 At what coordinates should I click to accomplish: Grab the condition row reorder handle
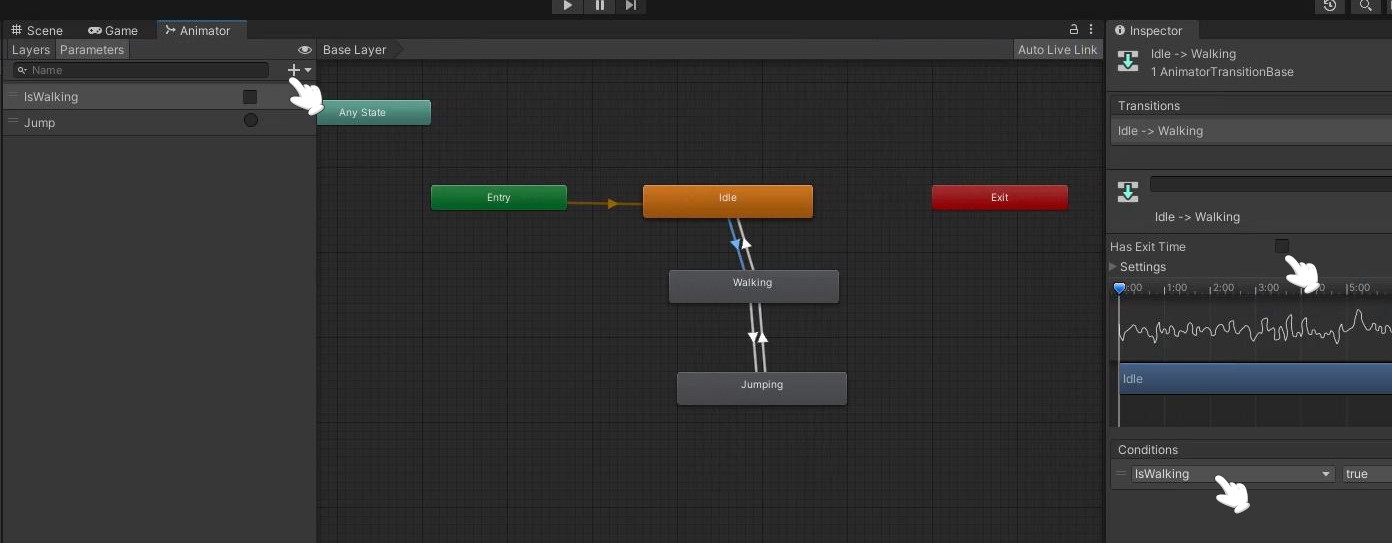pos(1121,473)
